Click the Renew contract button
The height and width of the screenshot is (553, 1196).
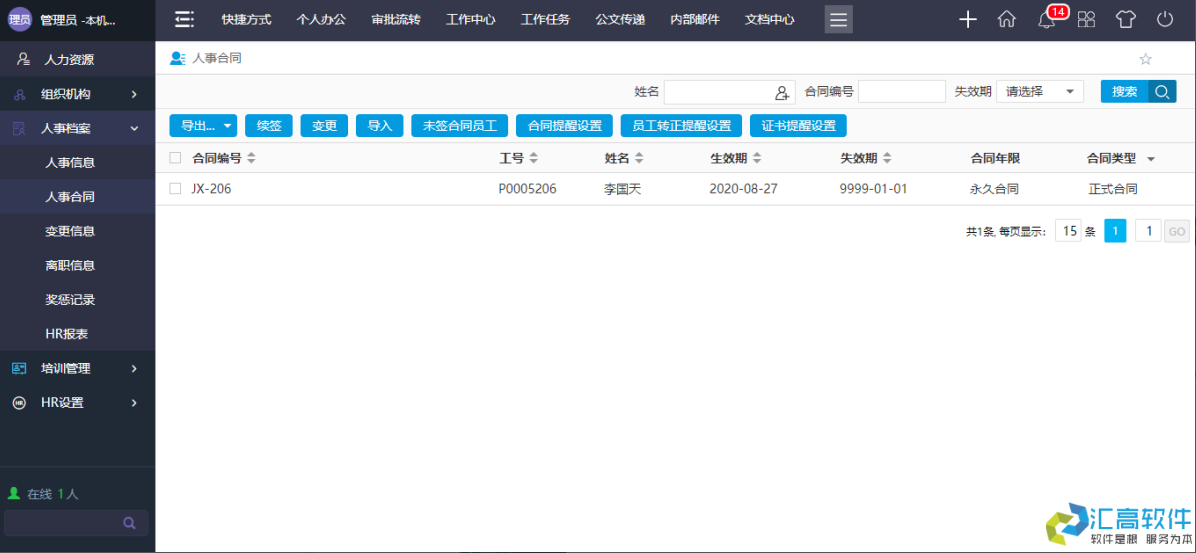[x=269, y=126]
